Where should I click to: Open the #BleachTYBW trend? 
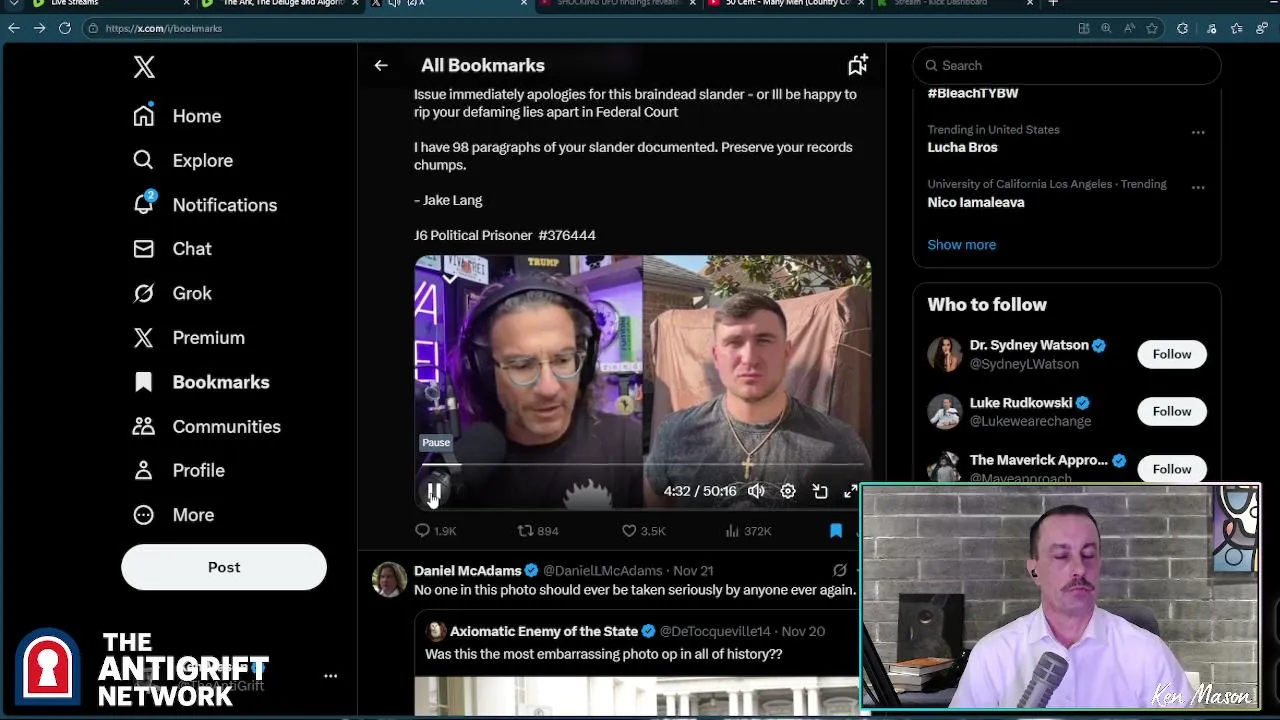click(973, 93)
